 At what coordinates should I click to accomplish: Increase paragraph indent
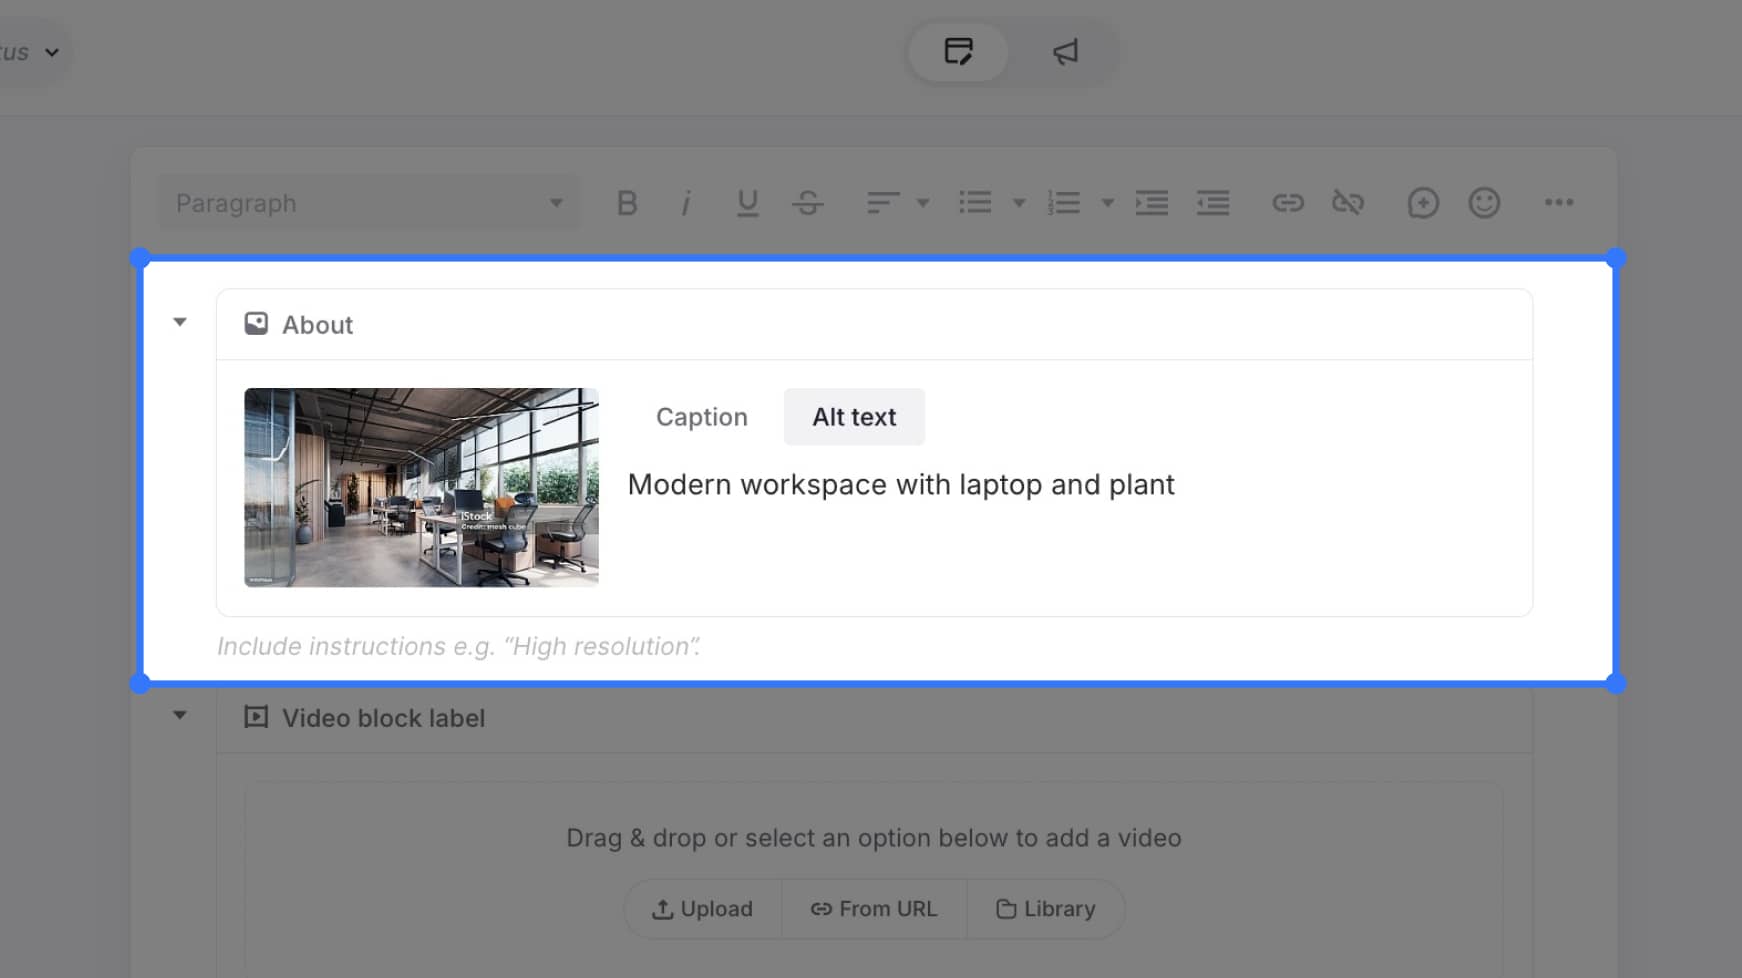pos(1152,203)
